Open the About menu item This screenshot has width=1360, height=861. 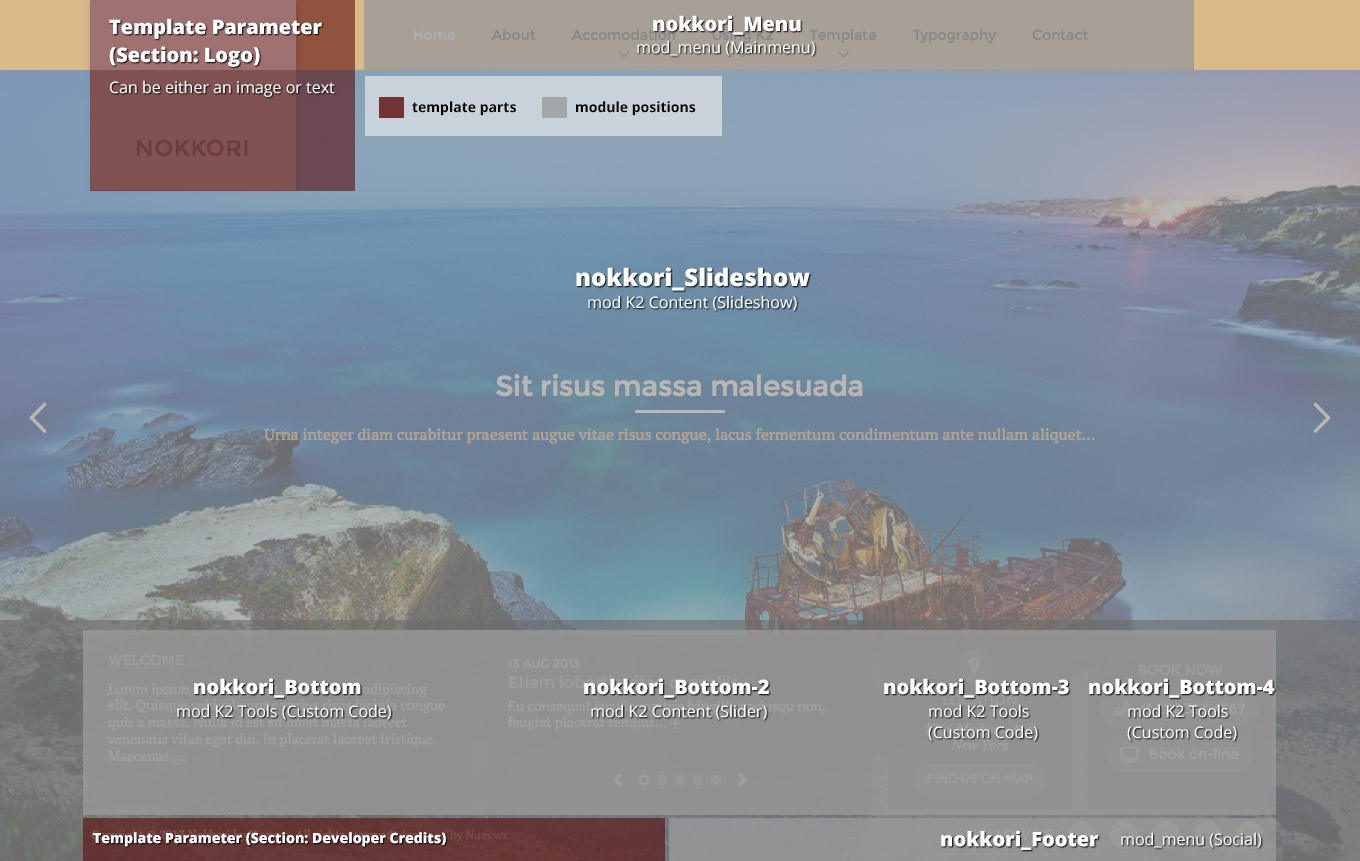(x=513, y=35)
